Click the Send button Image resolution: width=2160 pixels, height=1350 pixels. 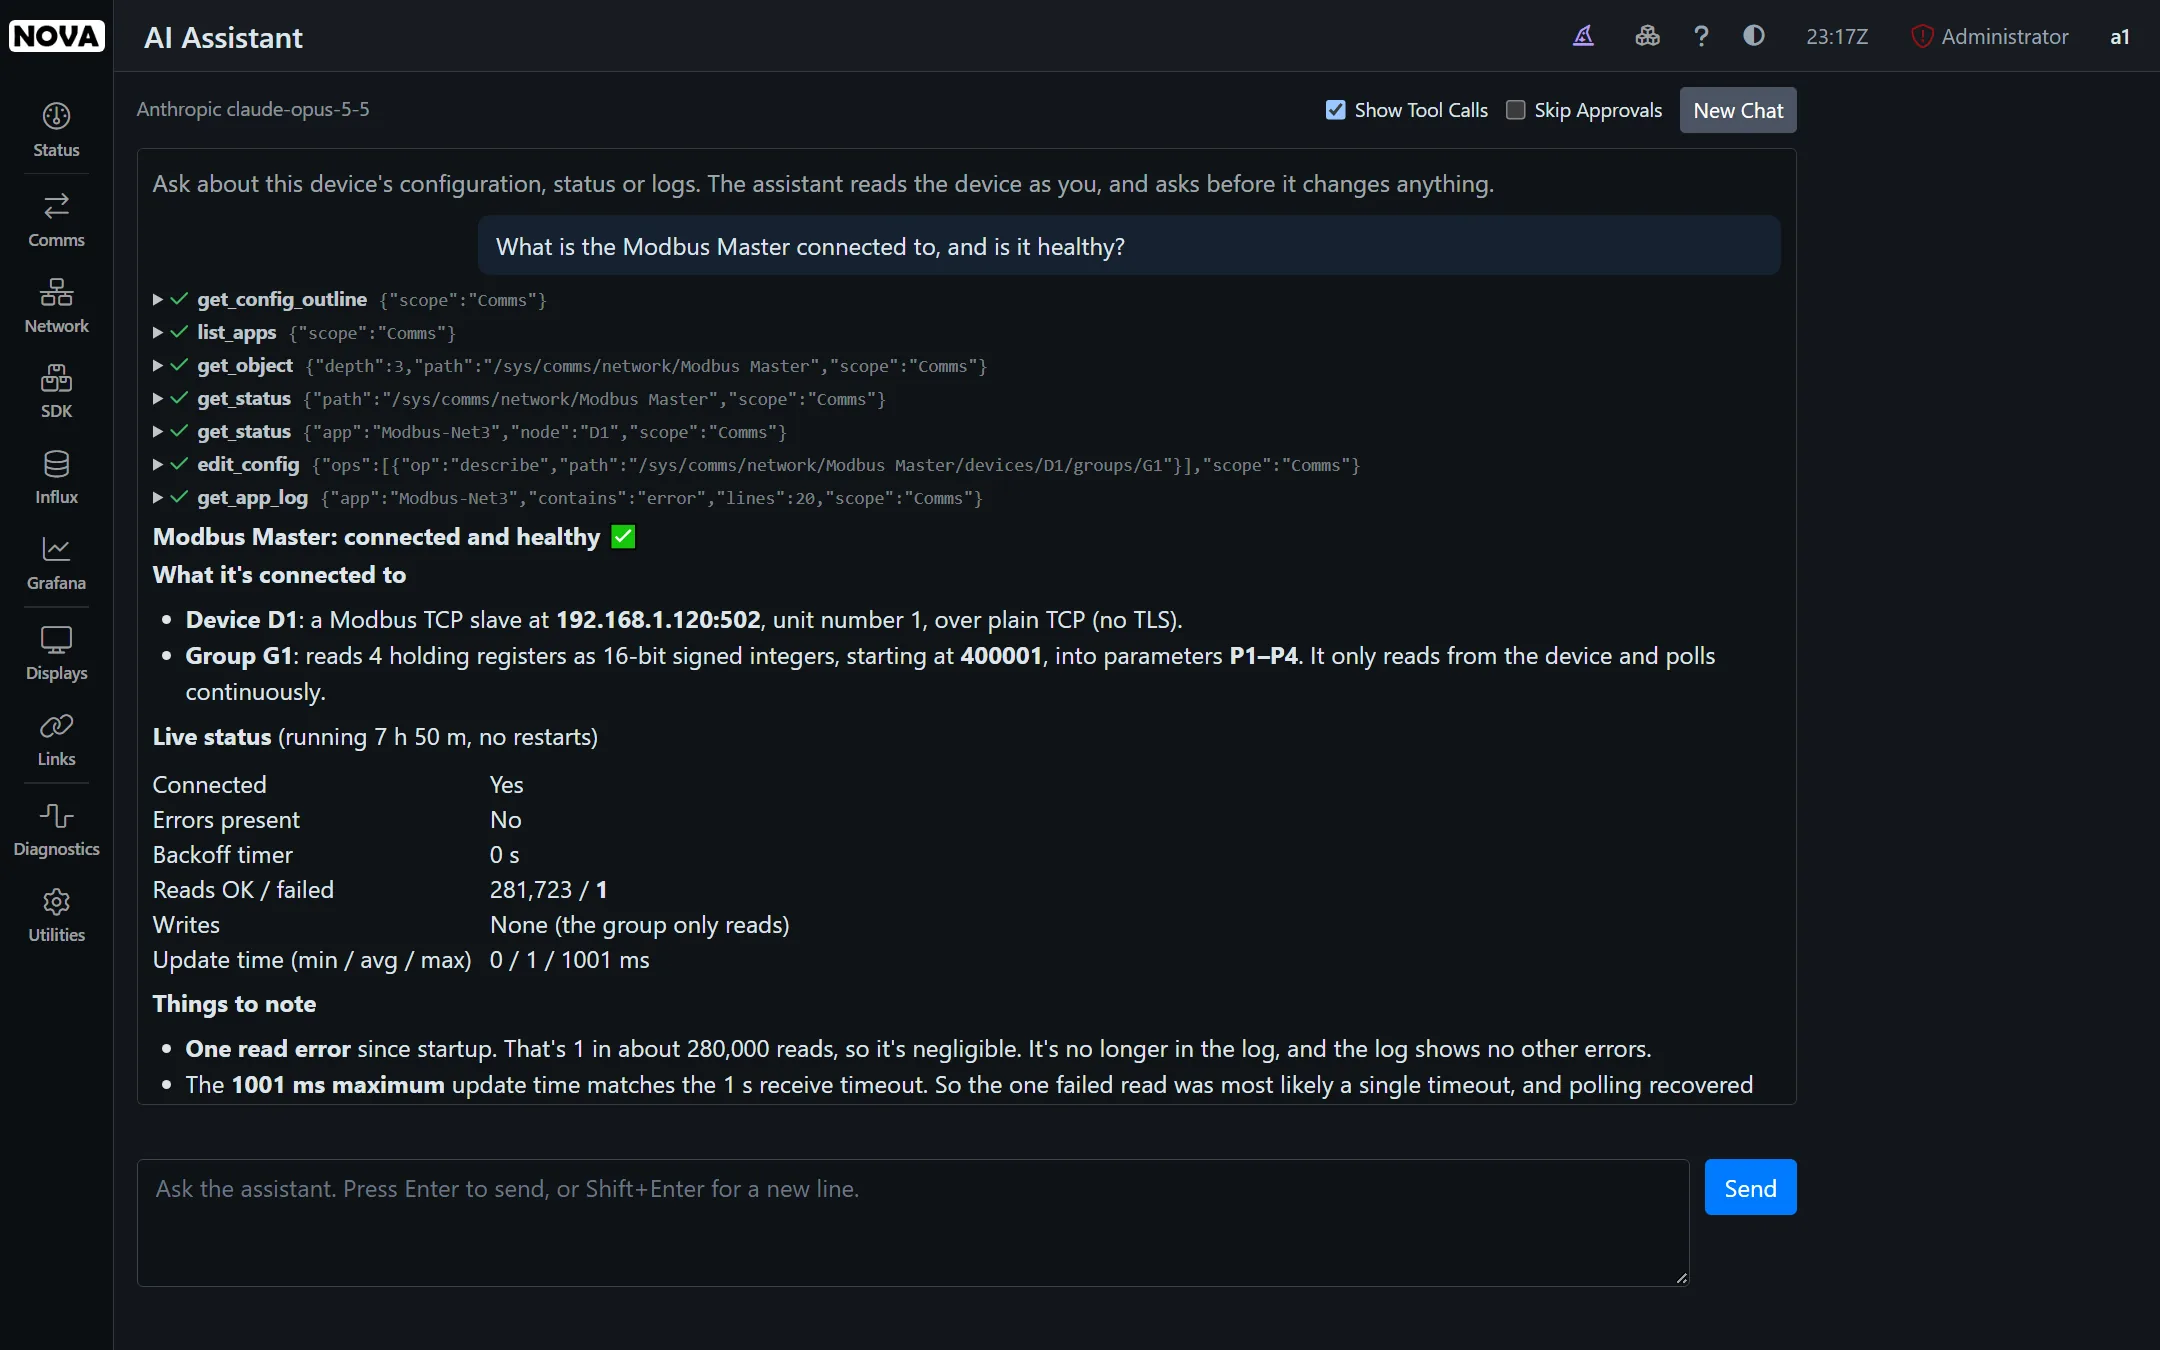[1750, 1188]
